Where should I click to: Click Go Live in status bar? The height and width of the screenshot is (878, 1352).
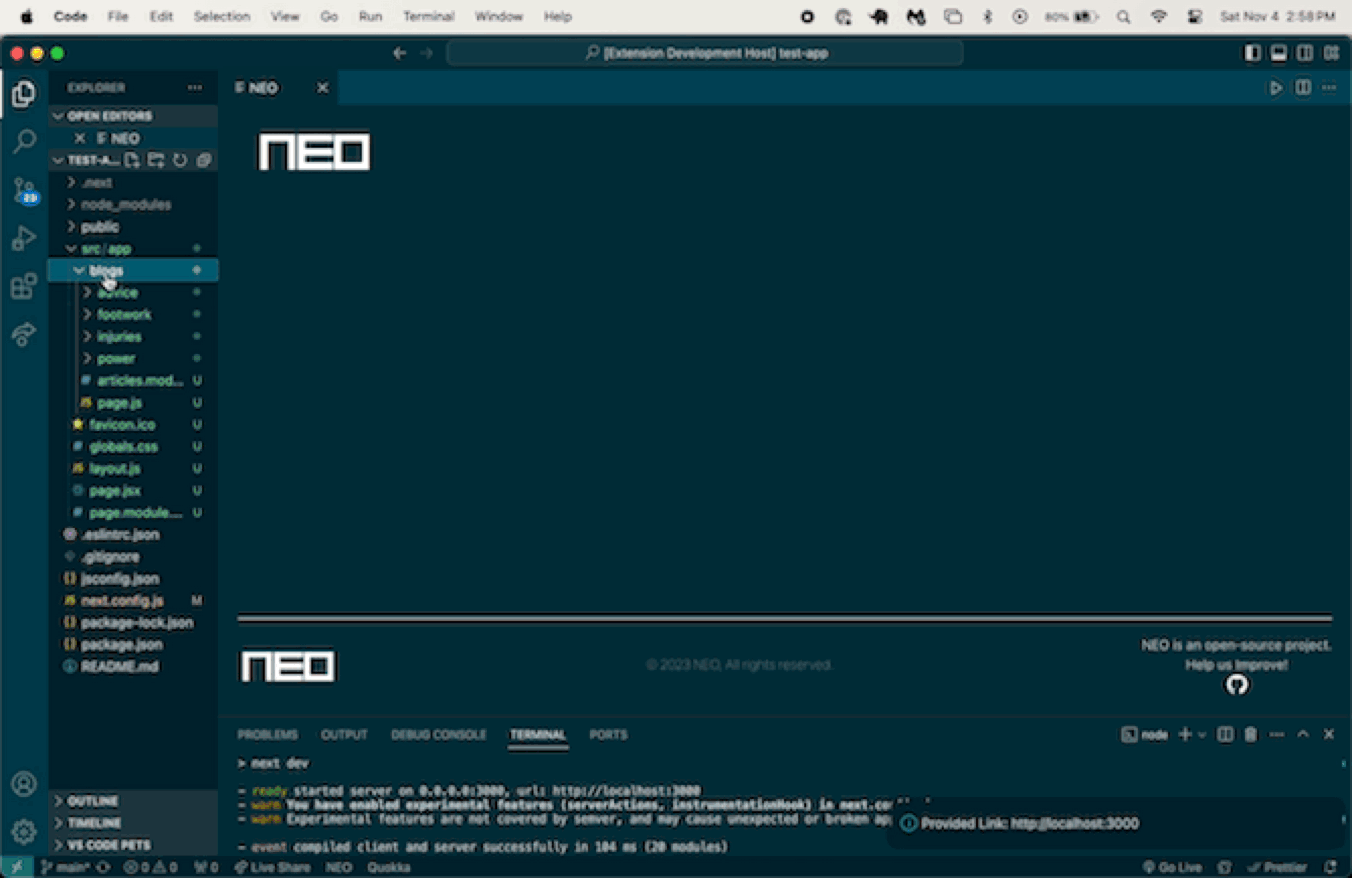tap(1172, 867)
